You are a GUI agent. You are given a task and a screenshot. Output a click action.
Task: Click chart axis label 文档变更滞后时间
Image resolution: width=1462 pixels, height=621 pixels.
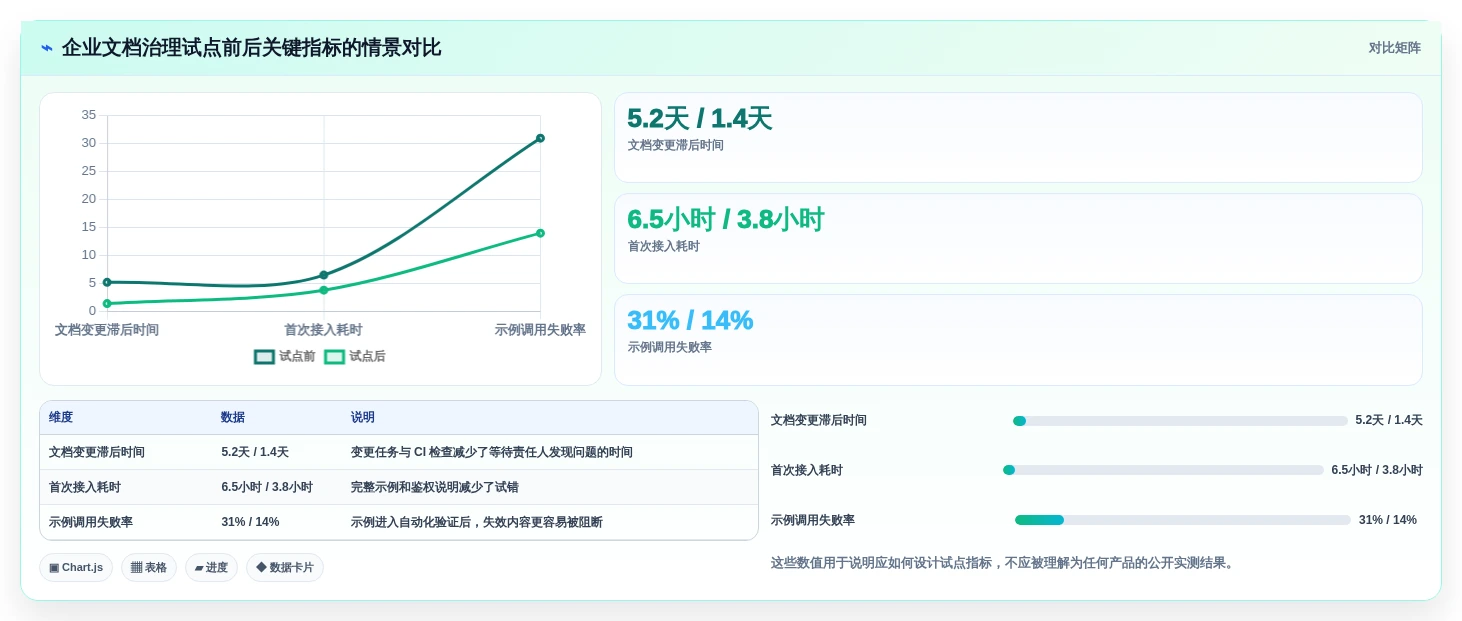(x=107, y=330)
